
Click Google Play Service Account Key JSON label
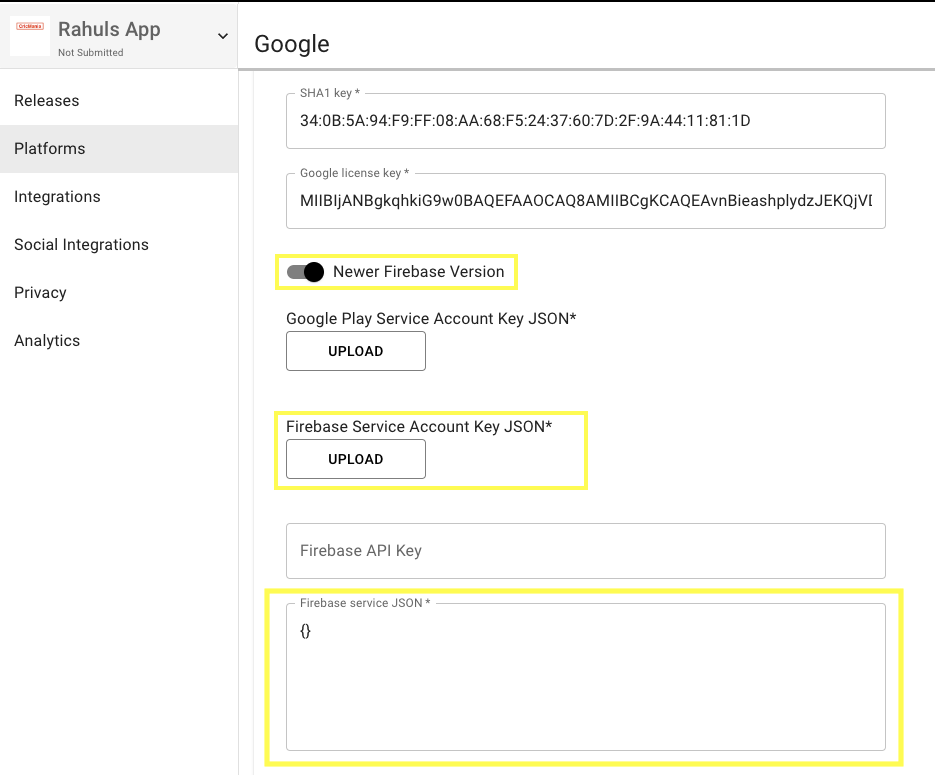(431, 318)
